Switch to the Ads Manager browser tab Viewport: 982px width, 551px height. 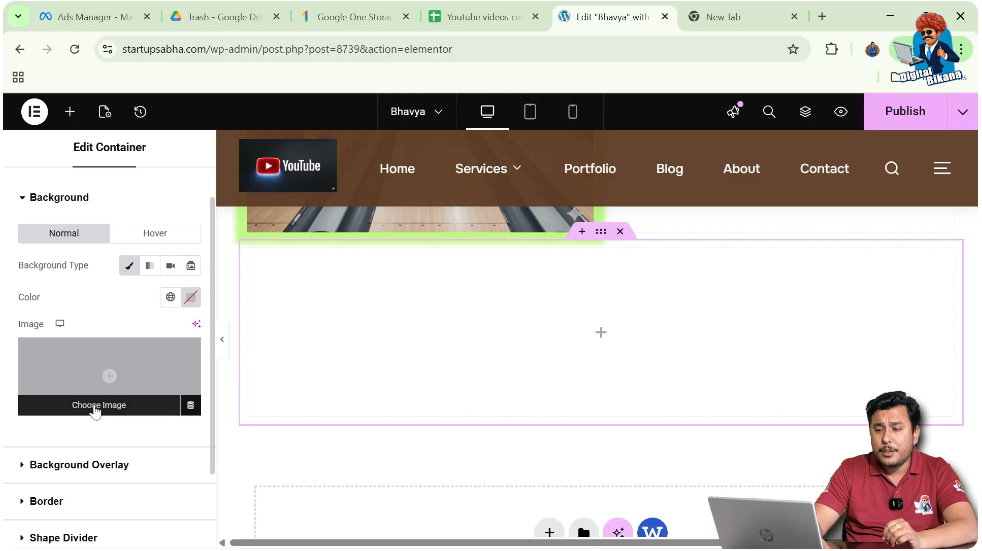[90, 17]
